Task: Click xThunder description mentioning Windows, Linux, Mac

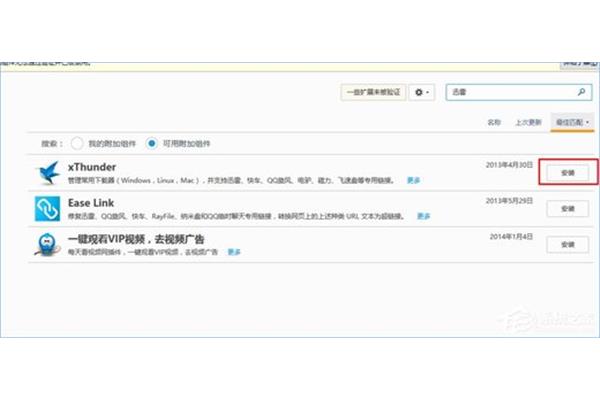Action: [x=232, y=180]
